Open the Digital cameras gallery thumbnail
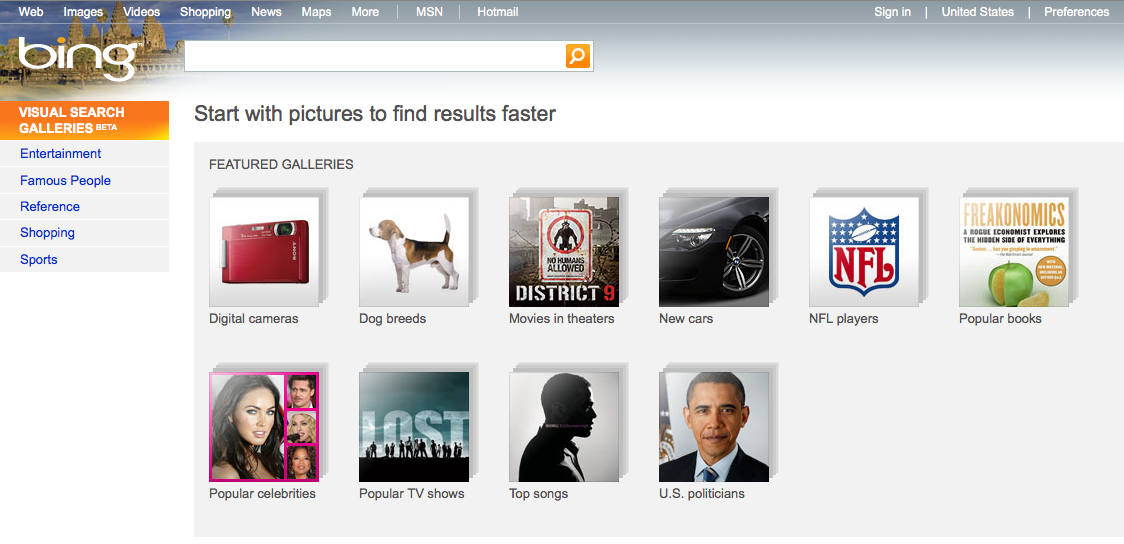The height and width of the screenshot is (544, 1124). coord(264,251)
